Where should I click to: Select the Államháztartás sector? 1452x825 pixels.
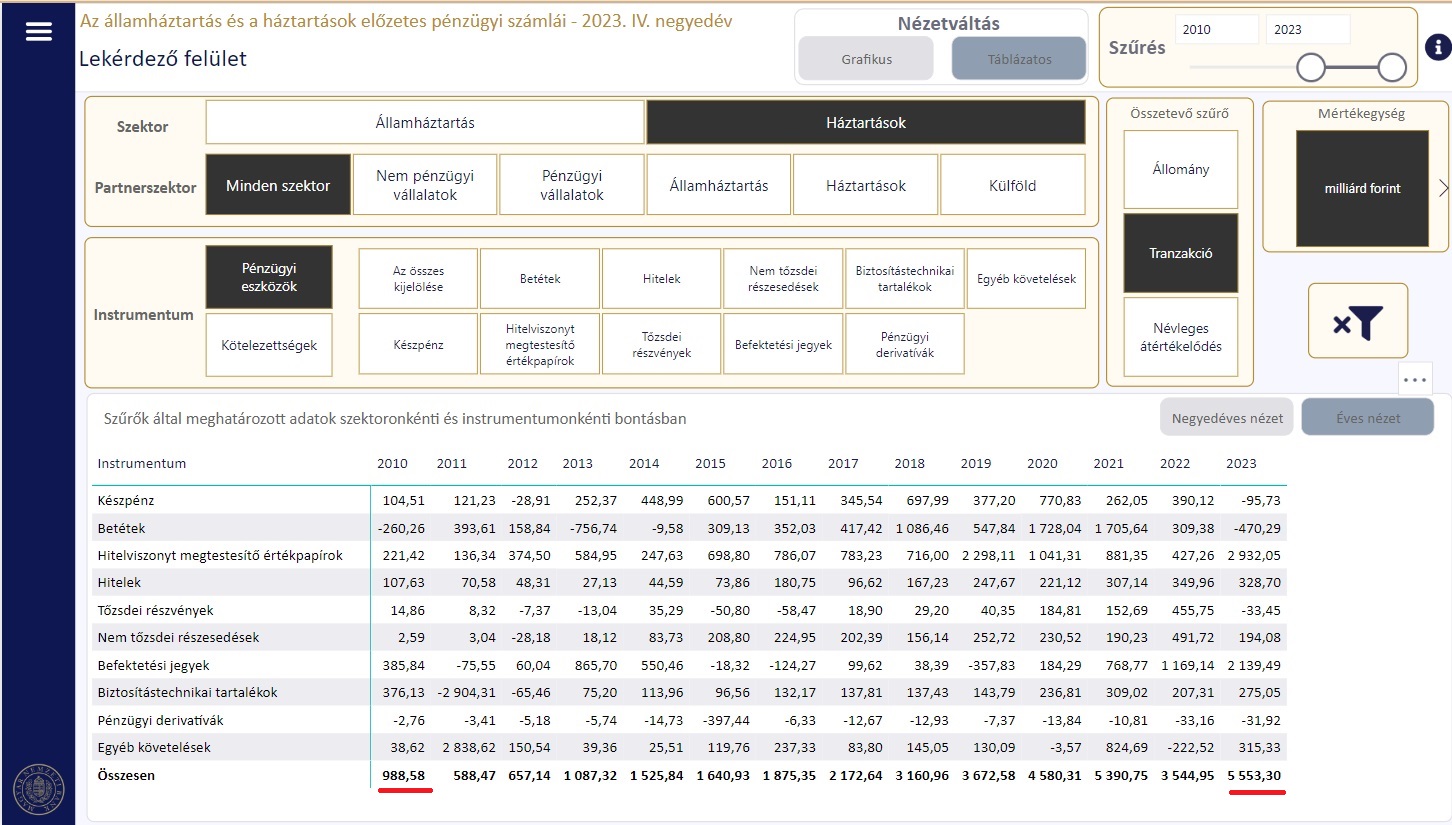pyautogui.click(x=425, y=123)
